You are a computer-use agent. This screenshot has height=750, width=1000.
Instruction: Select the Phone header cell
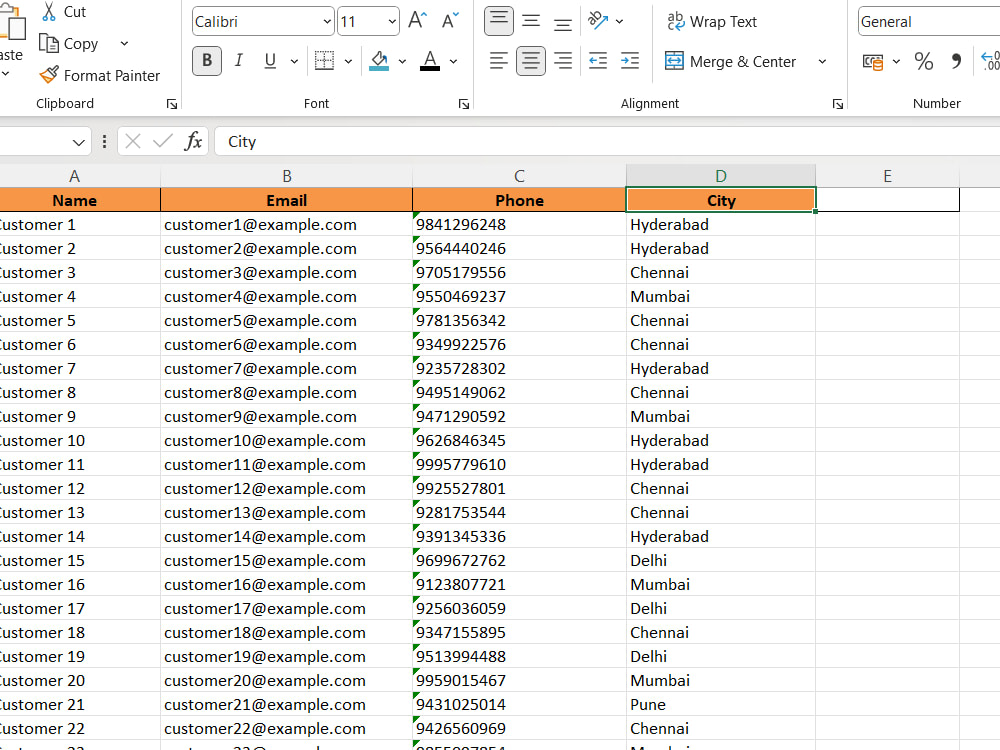(x=519, y=200)
